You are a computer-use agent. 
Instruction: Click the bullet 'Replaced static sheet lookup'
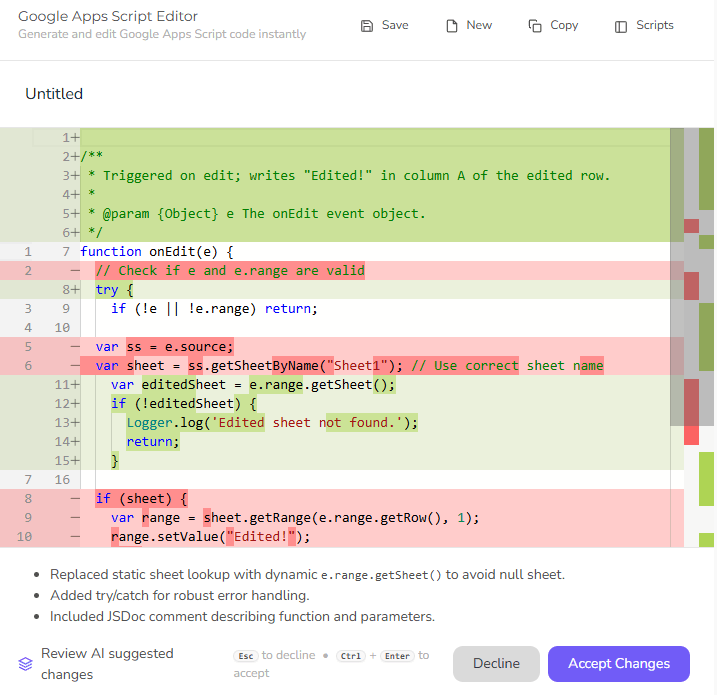click(x=307, y=574)
